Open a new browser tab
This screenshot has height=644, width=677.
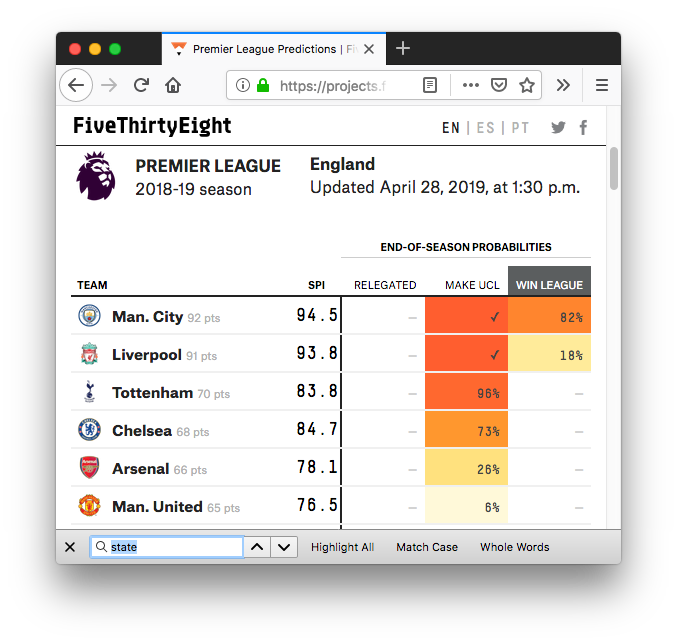tap(403, 49)
